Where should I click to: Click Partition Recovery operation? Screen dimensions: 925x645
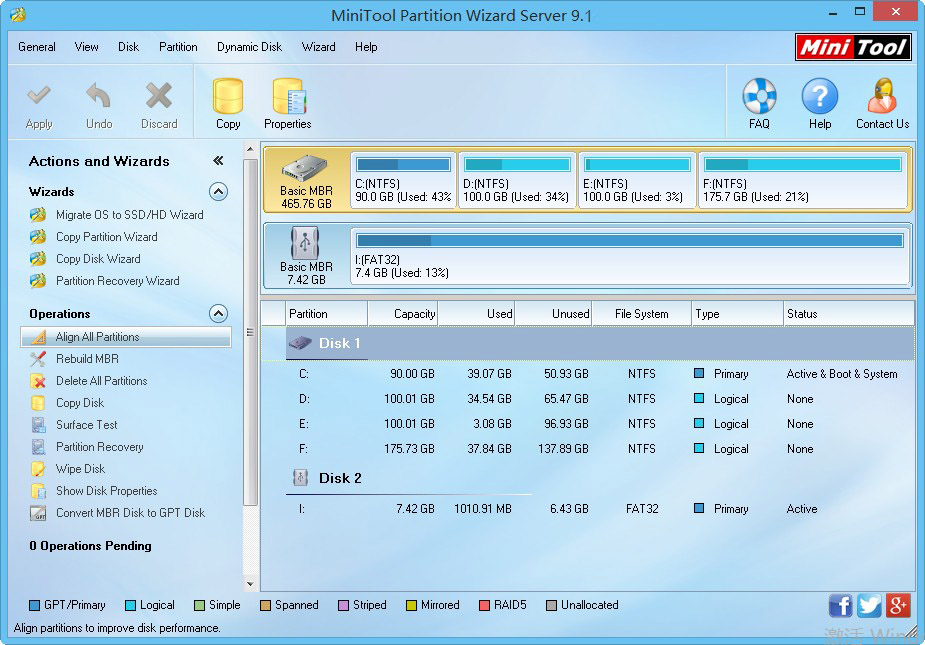[99, 447]
